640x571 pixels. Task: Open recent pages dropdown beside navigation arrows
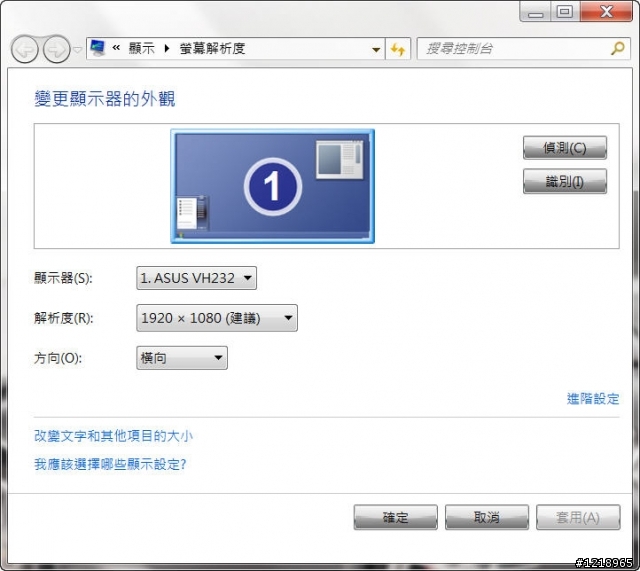coord(77,50)
